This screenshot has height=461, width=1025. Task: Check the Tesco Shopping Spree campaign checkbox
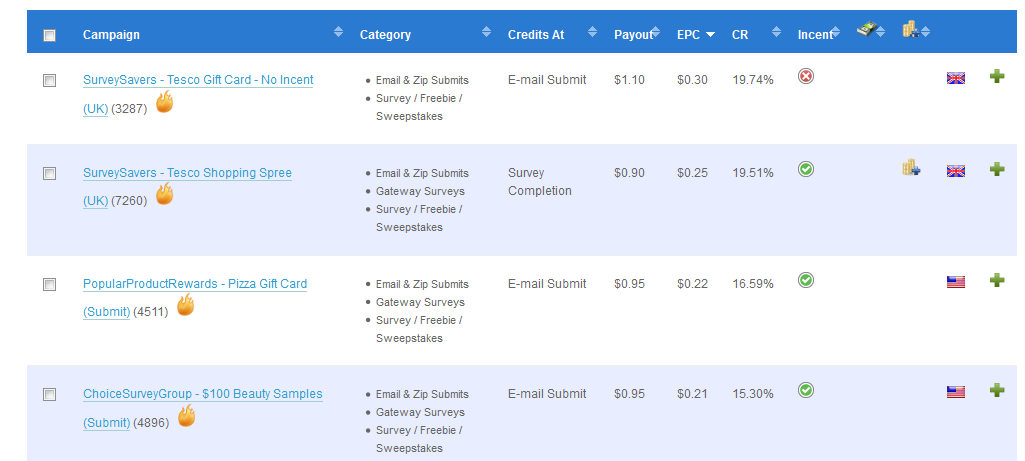[49, 173]
